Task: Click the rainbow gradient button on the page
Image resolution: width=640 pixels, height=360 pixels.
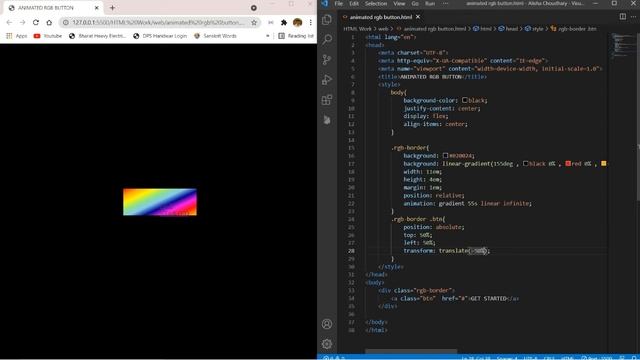Action: click(160, 202)
